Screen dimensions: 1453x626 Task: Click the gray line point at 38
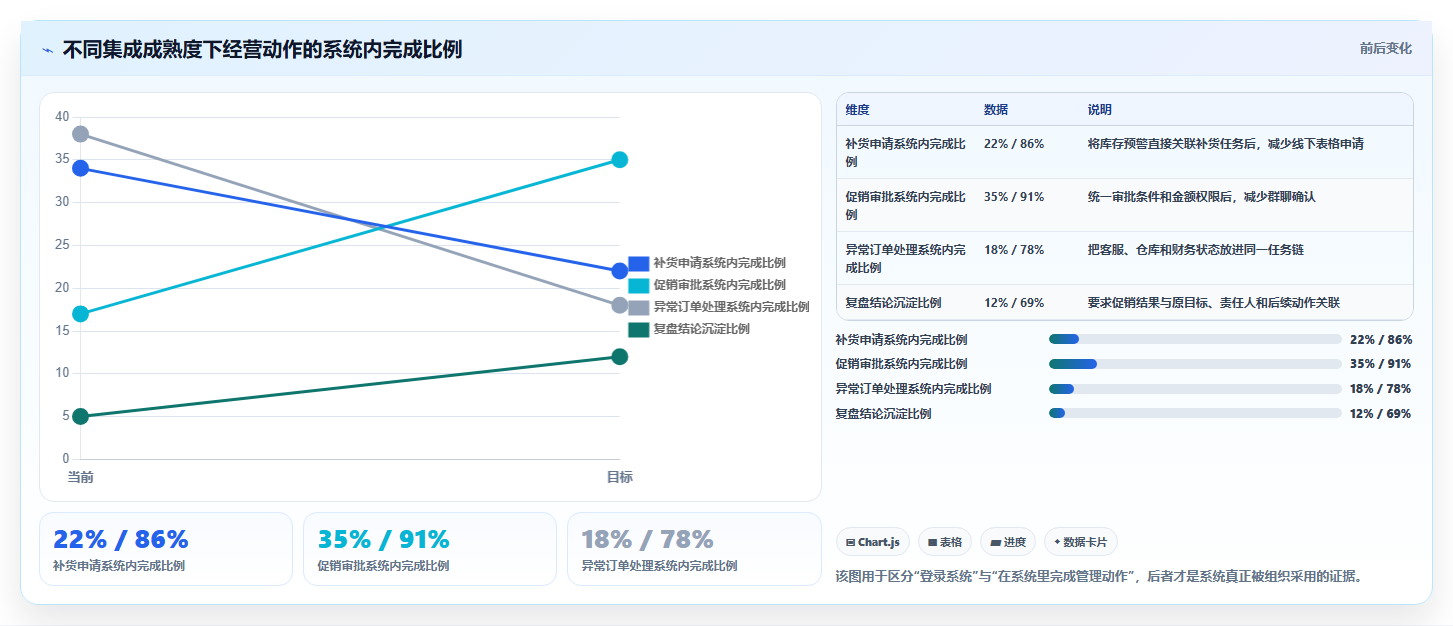click(81, 134)
